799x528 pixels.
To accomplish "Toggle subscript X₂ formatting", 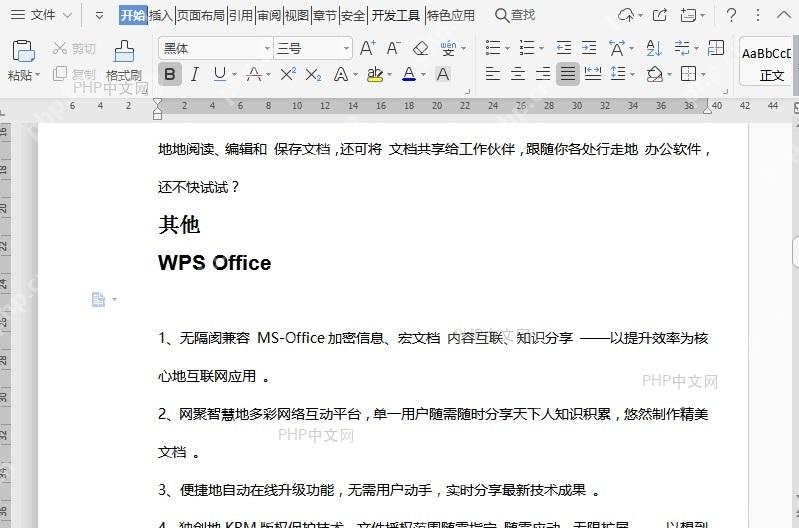I will point(313,75).
